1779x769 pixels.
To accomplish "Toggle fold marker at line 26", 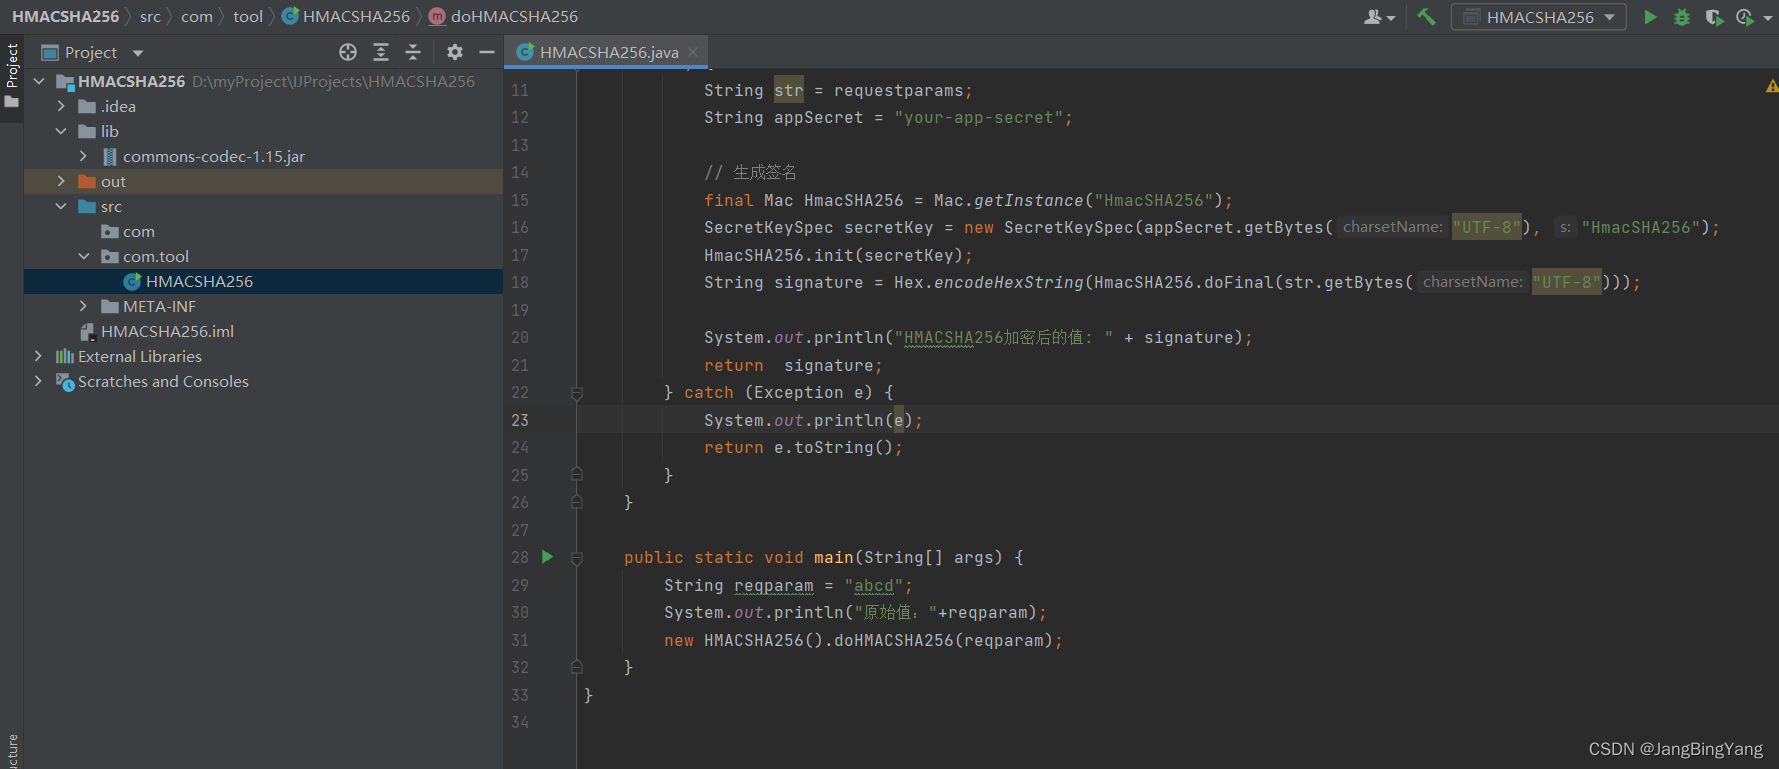I will 577,502.
